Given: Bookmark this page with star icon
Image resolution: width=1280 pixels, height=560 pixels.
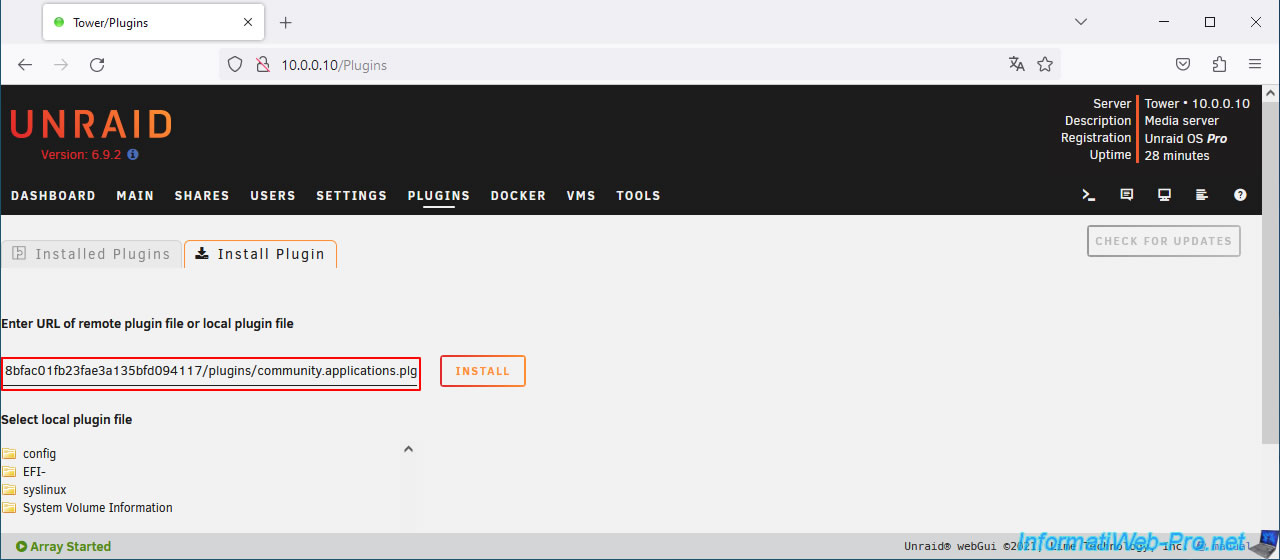Looking at the screenshot, I should (1045, 64).
